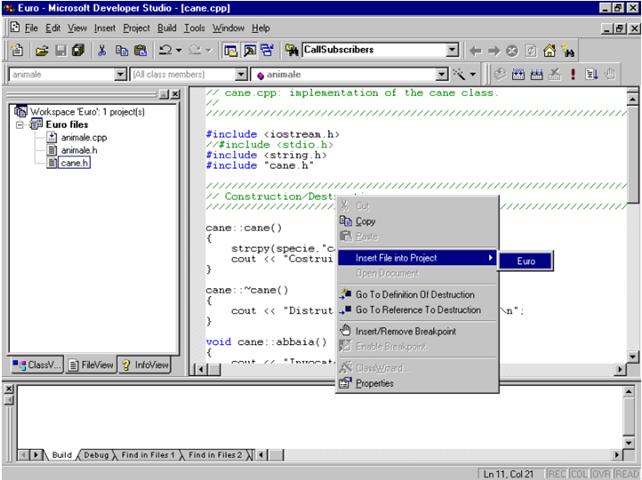This screenshot has height=480, width=642.
Task: Click the output pane scrollbar up arrow
Action: (628, 392)
